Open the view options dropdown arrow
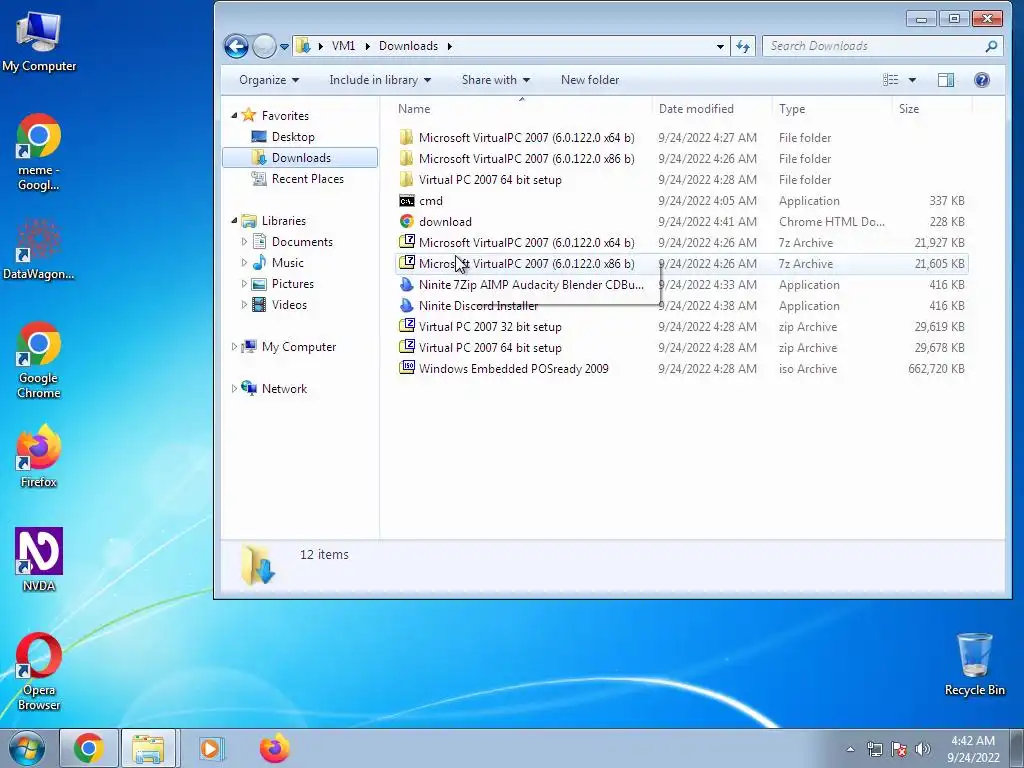1024x768 pixels. (x=912, y=80)
